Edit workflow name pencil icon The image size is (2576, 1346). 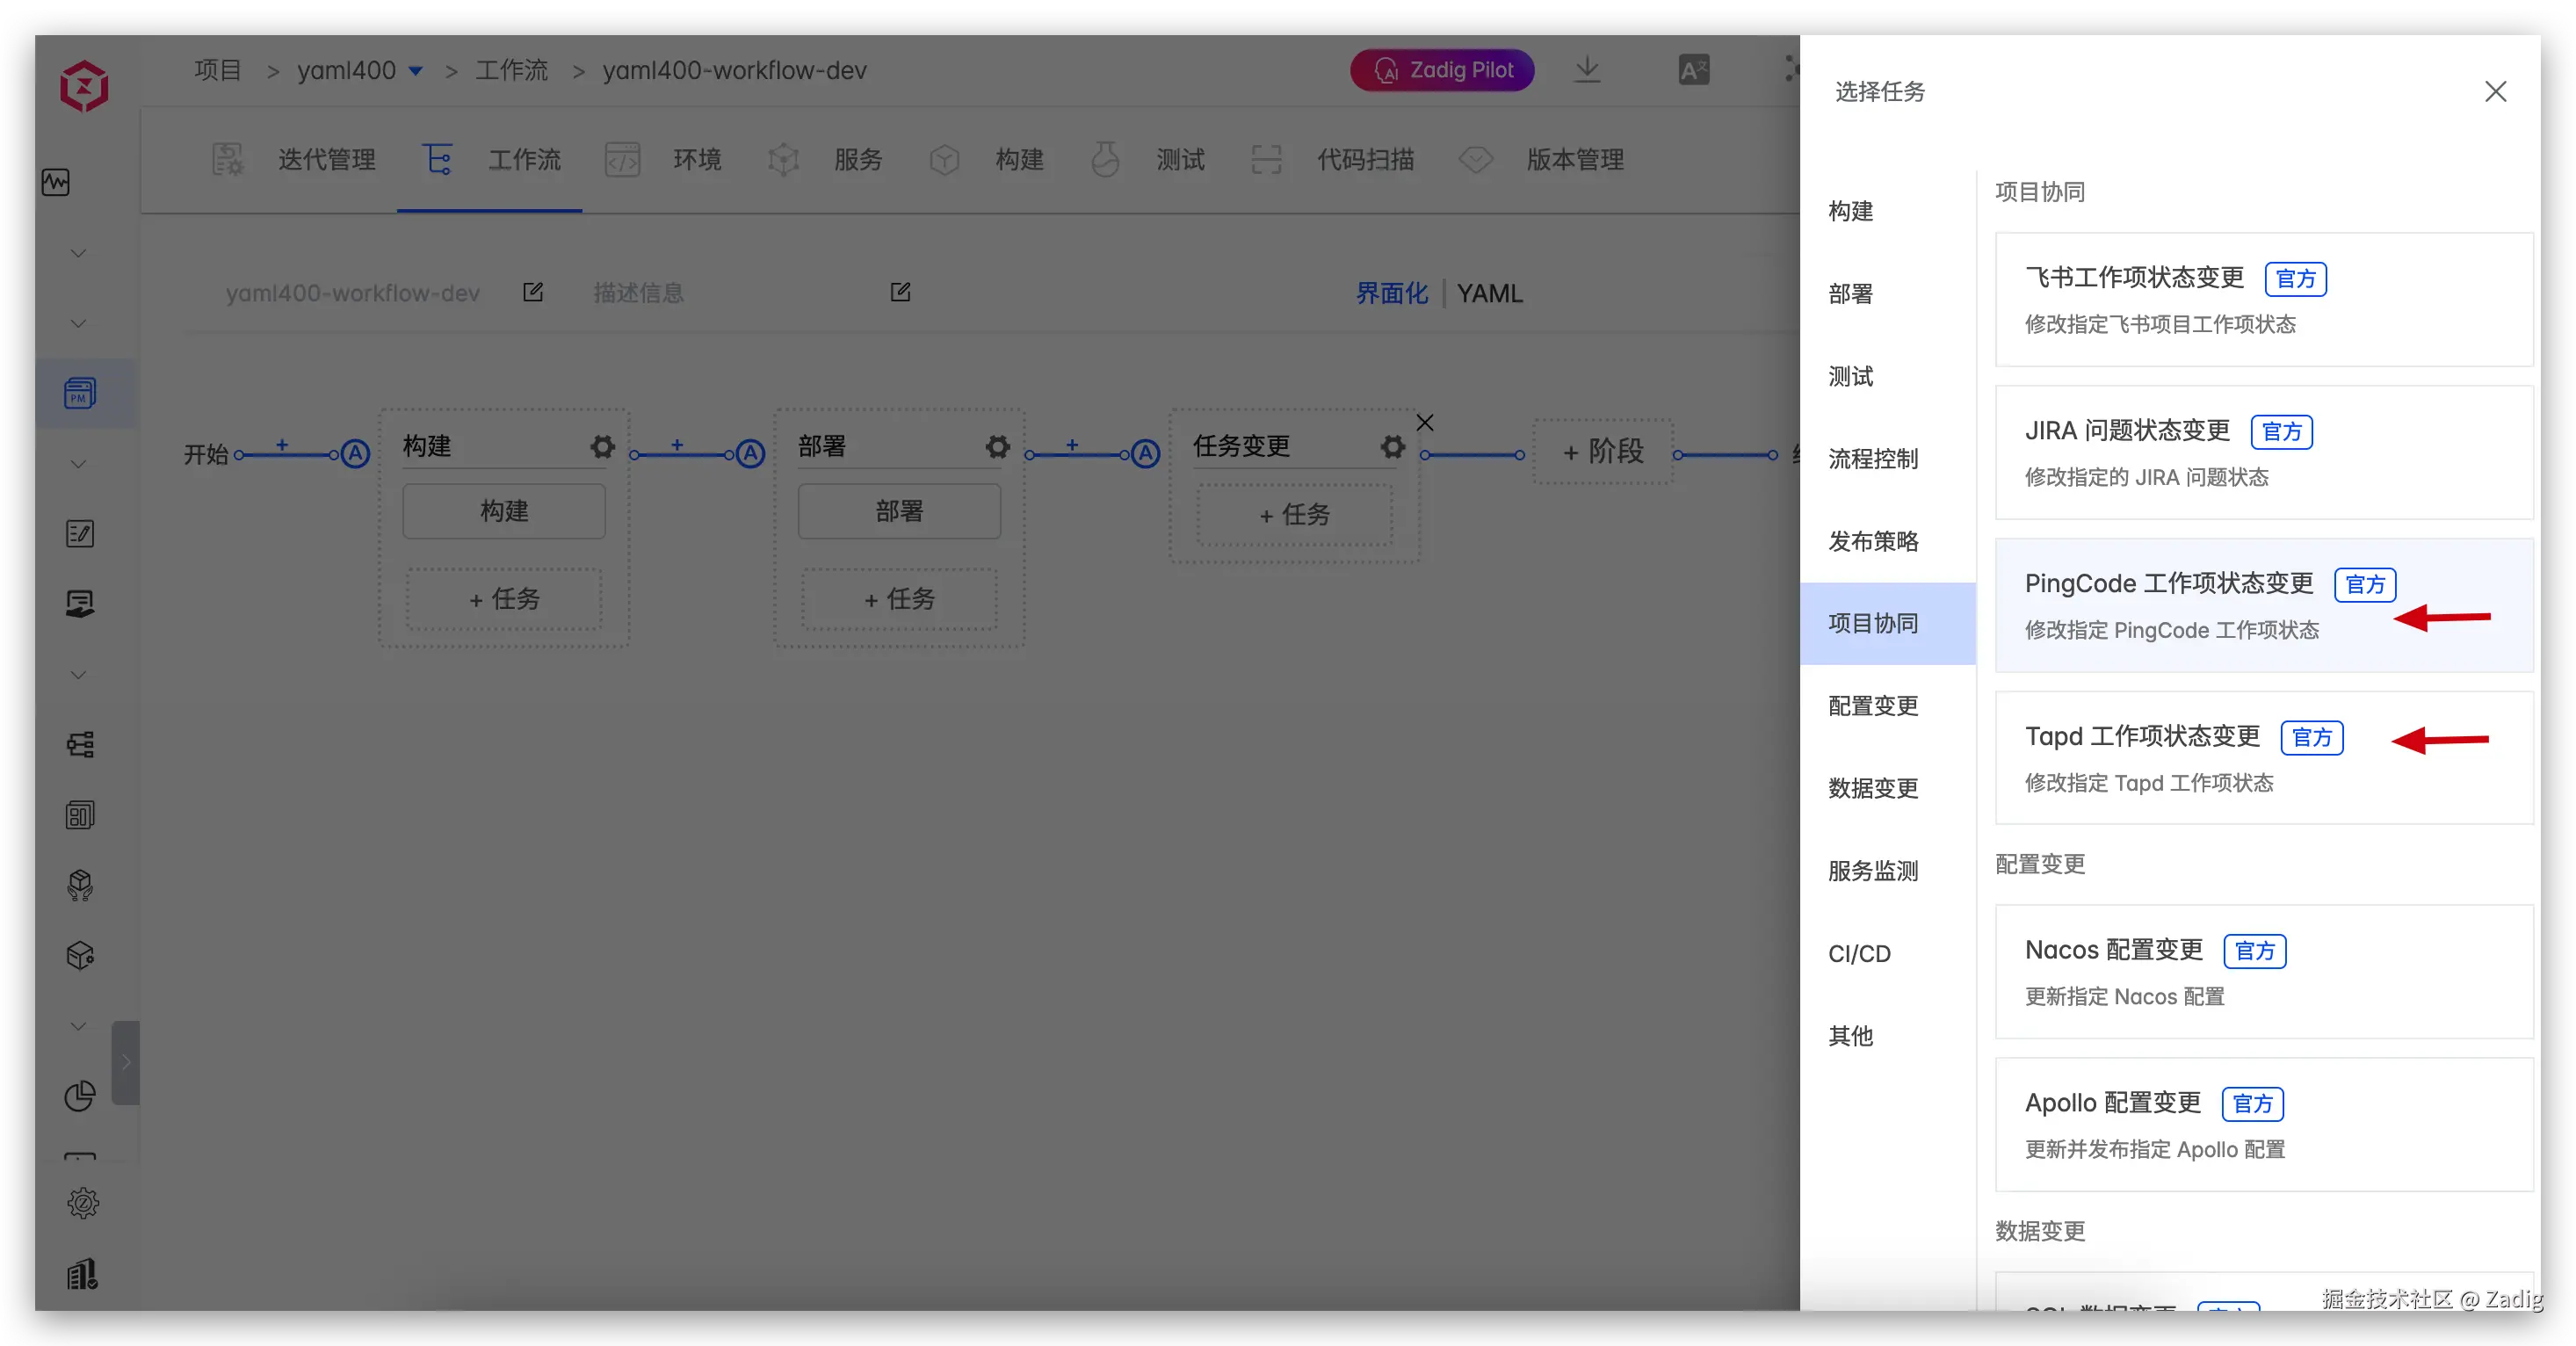point(533,292)
